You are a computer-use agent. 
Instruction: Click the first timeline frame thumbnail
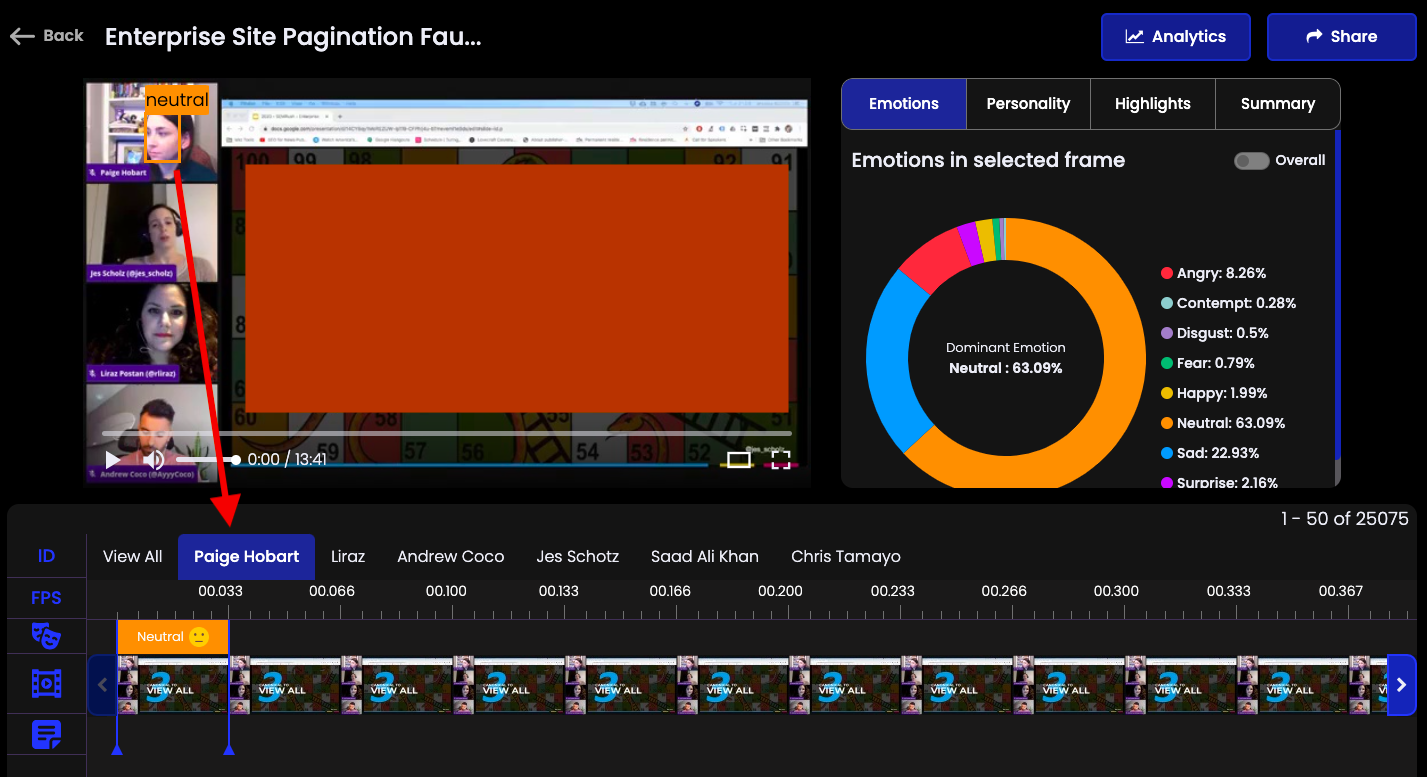(173, 685)
